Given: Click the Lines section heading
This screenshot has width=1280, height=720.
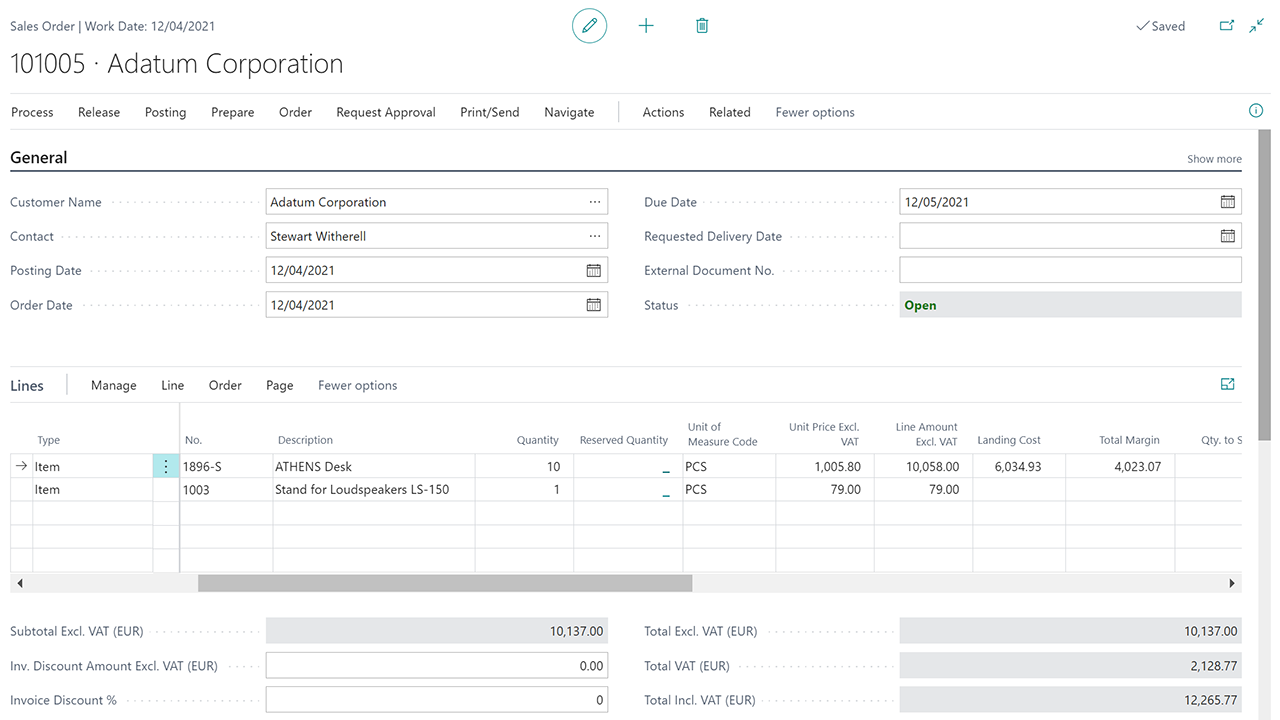Looking at the screenshot, I should 27,385.
